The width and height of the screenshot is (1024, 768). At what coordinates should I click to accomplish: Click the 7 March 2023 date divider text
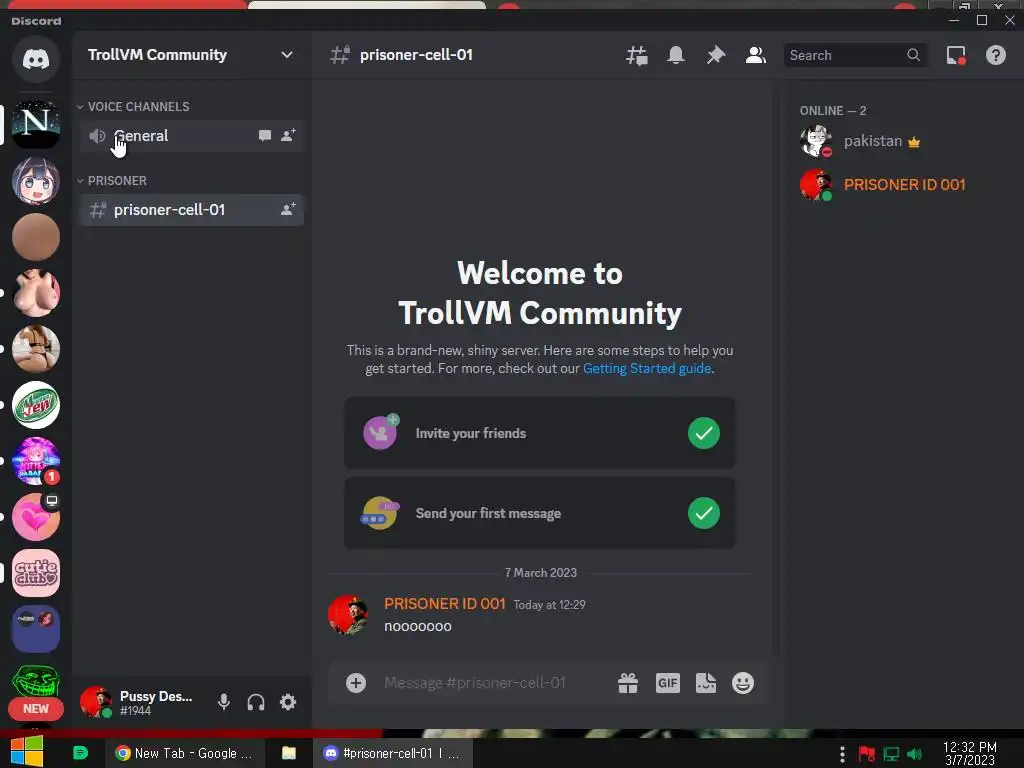tap(541, 573)
